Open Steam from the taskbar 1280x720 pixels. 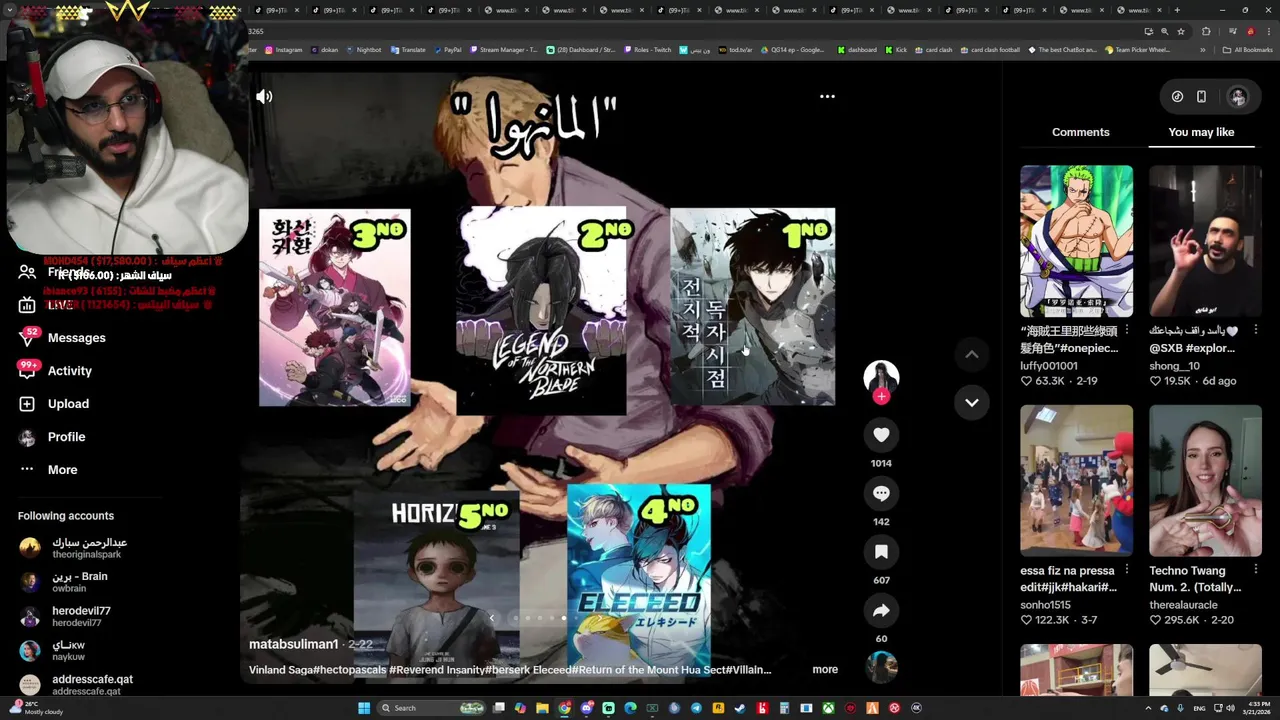(740, 708)
